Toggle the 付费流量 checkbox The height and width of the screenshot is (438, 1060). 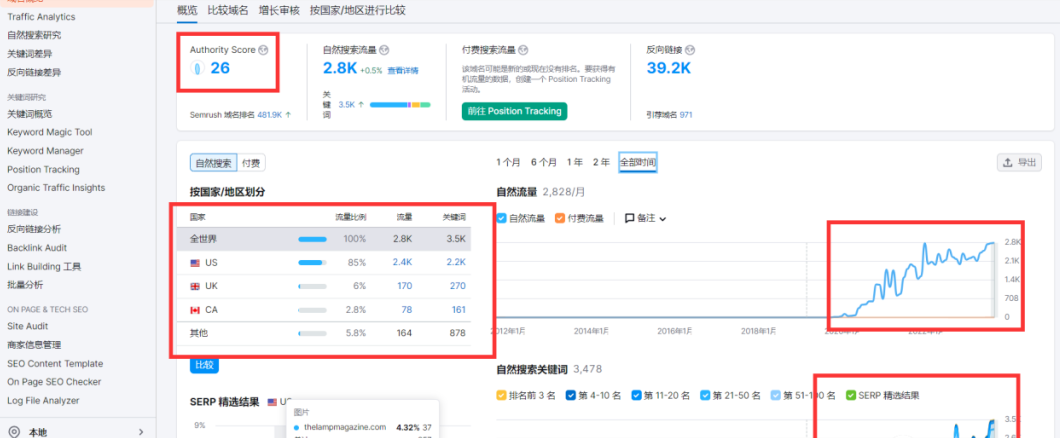click(560, 218)
